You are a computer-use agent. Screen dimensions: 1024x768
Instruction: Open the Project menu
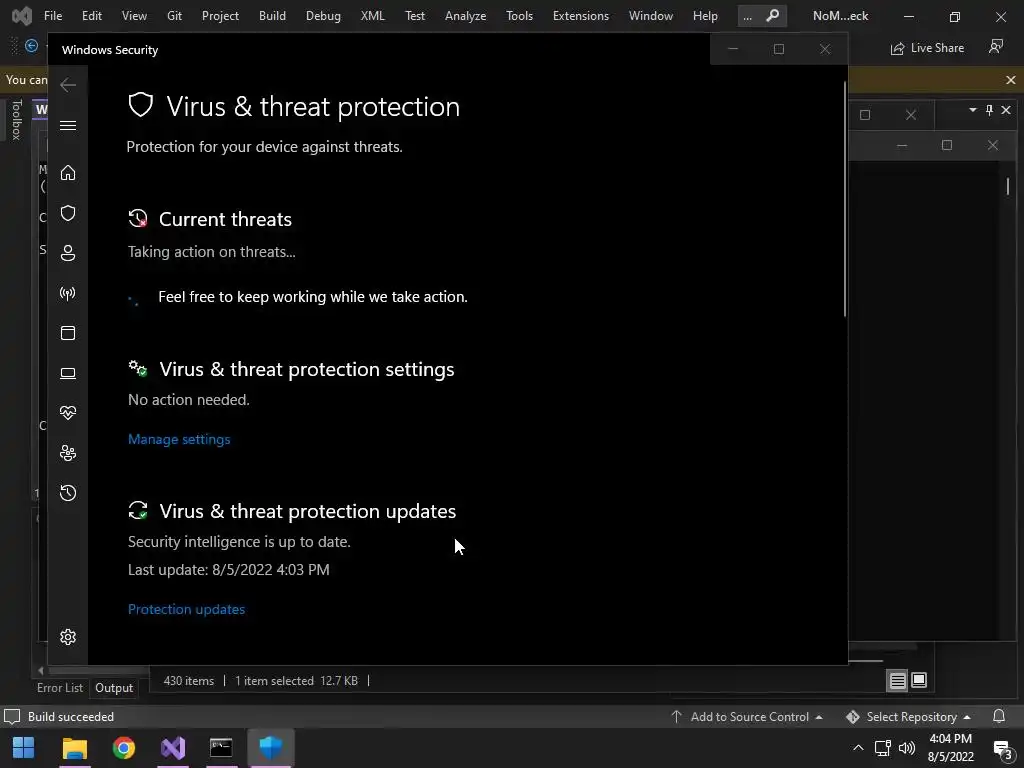(x=220, y=16)
